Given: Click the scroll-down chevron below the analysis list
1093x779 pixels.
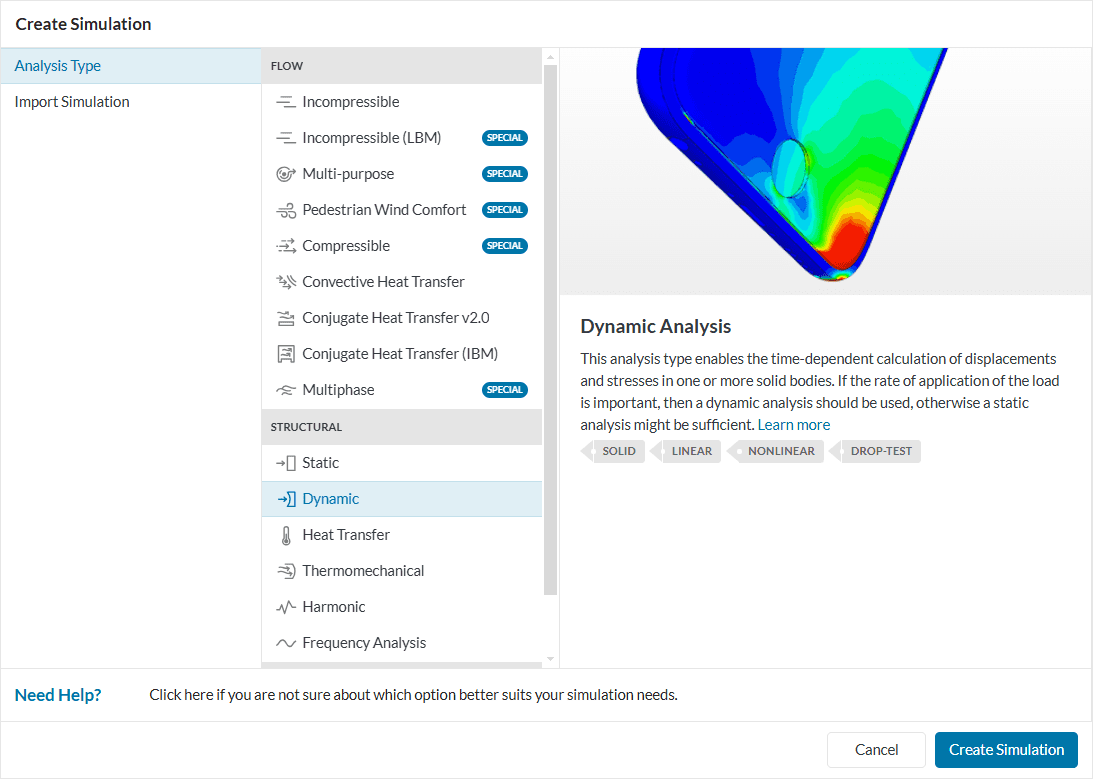Looking at the screenshot, I should pos(548,659).
